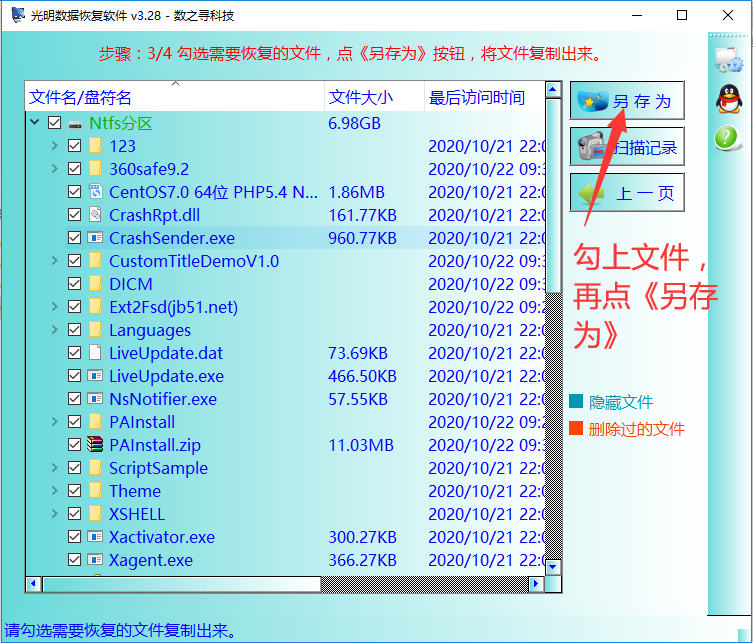753x643 pixels.
Task: Select the PAInstall.zip archive icon
Action: (95, 444)
